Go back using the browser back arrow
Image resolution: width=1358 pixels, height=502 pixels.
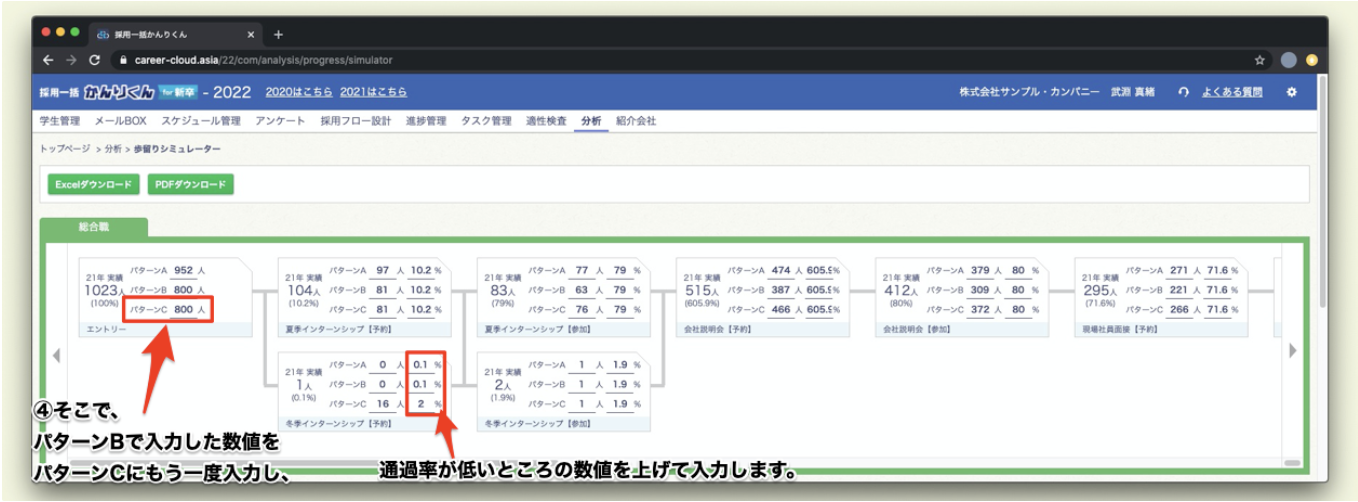tap(46, 59)
